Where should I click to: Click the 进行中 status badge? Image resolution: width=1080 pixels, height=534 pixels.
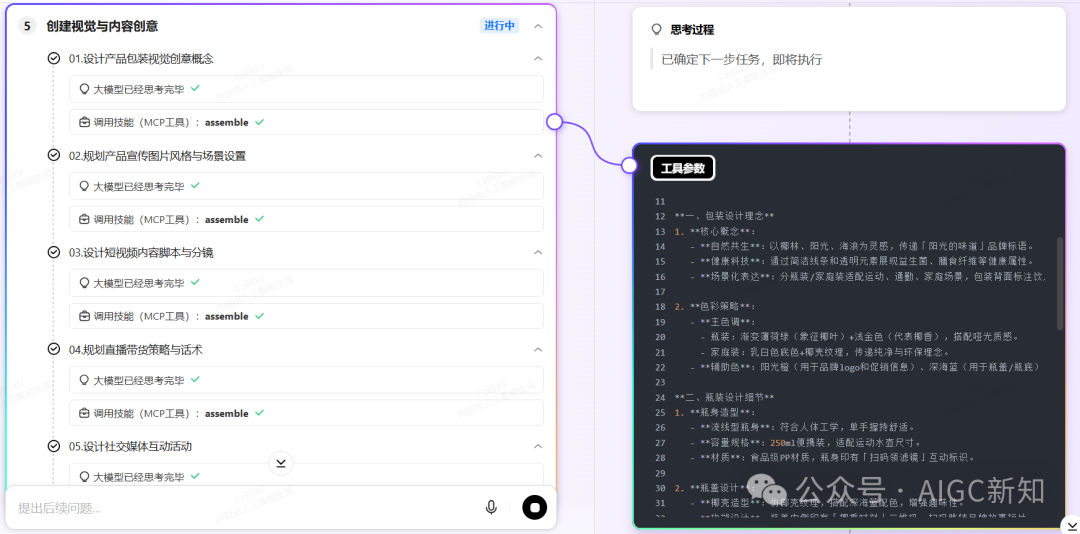[499, 26]
